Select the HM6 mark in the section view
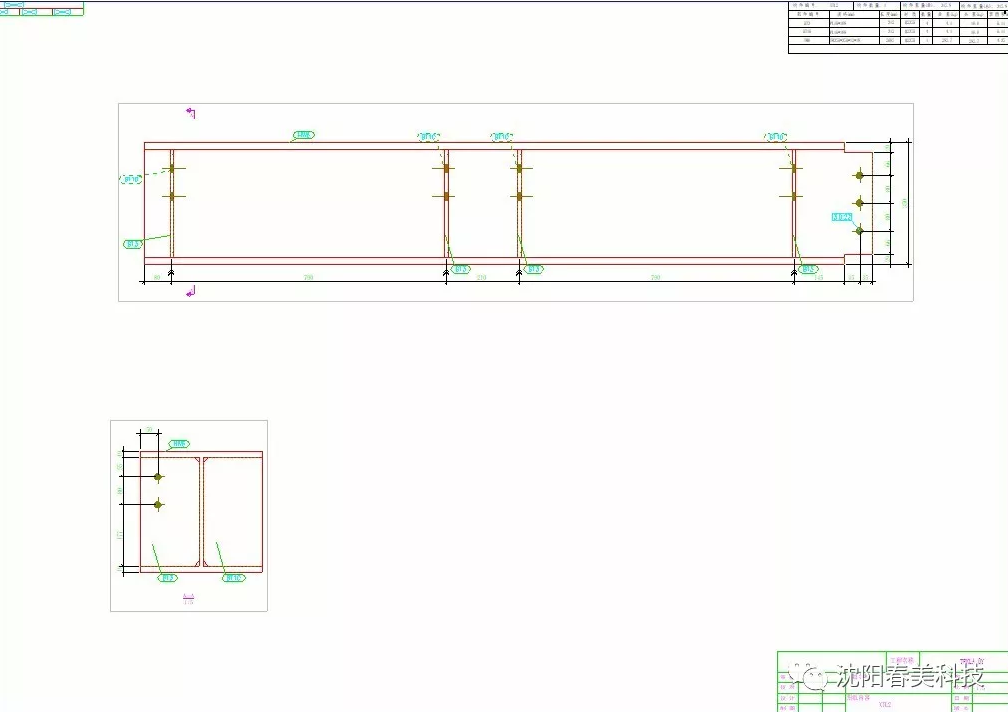Screen dimensions: 1008x712 click(x=179, y=444)
